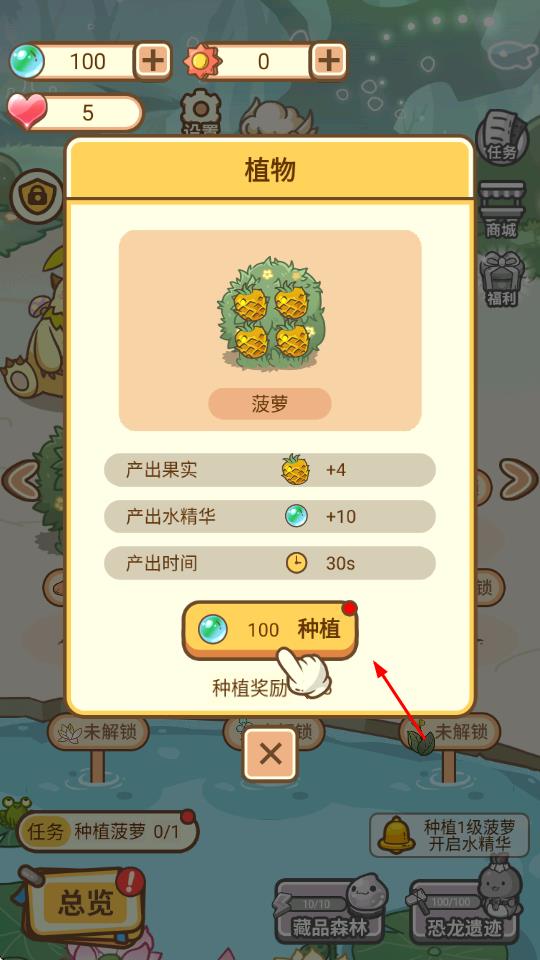Tap the 任务 种植菠萝 0/1 quest bar

pos(108,831)
